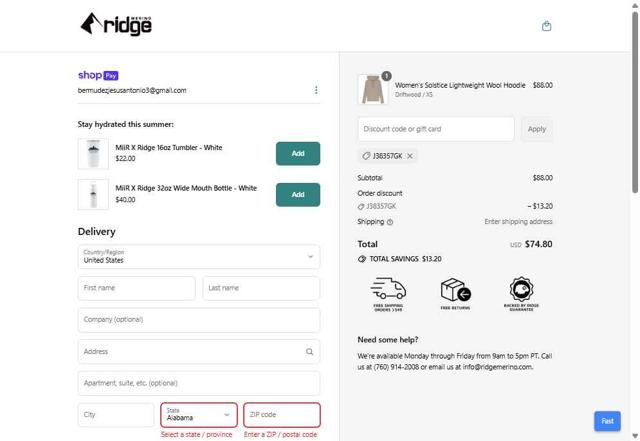The height and width of the screenshot is (441, 640).
Task: Add the MiiR 16oz Tumbler to order
Action: tap(298, 154)
